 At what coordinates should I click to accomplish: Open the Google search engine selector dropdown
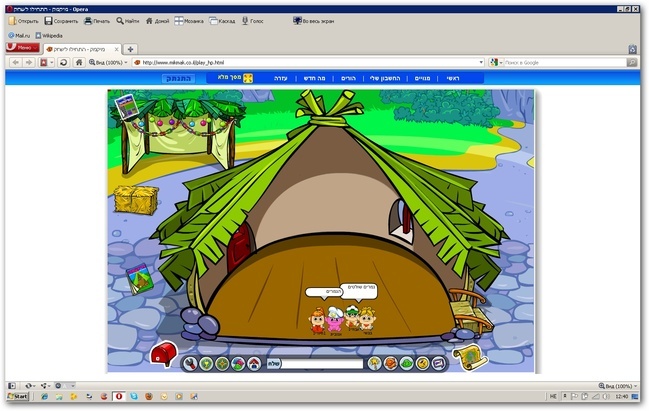pos(496,62)
